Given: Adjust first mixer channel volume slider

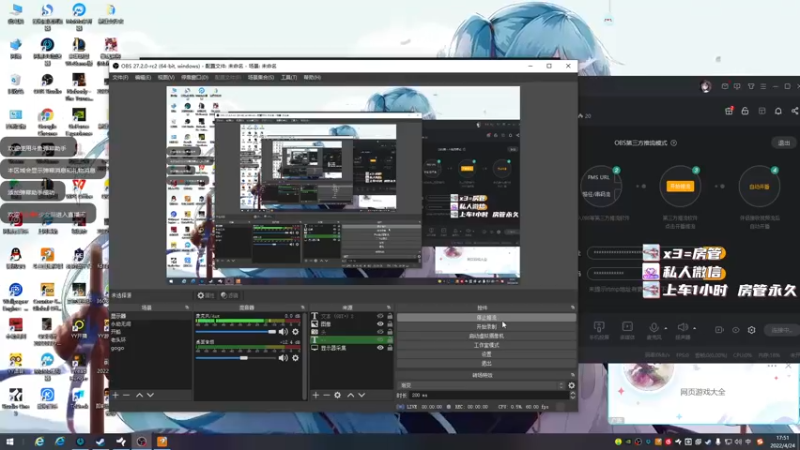Looking at the screenshot, I should (x=236, y=332).
